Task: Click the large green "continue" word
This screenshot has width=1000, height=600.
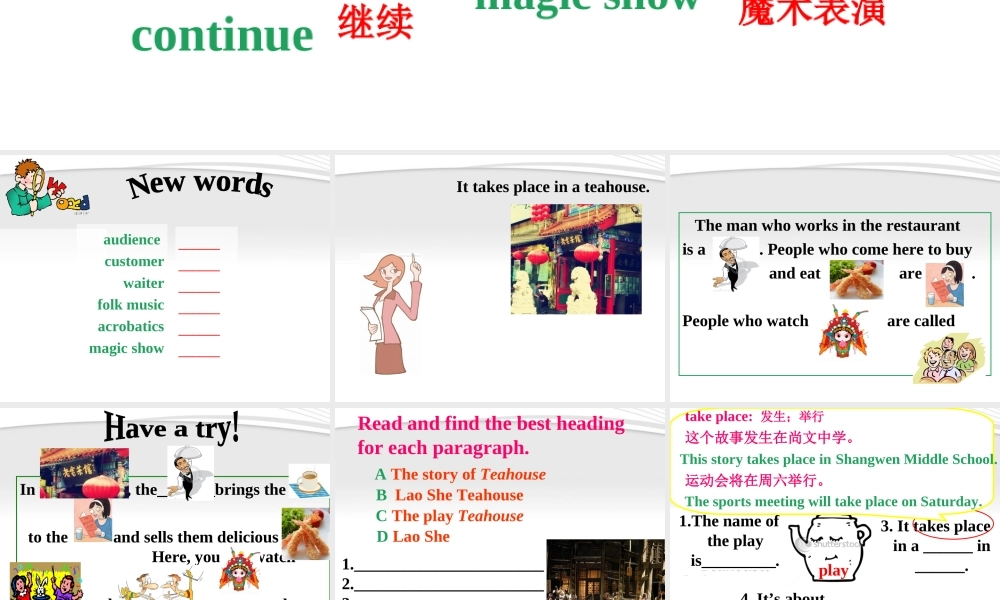Action: pos(222,36)
